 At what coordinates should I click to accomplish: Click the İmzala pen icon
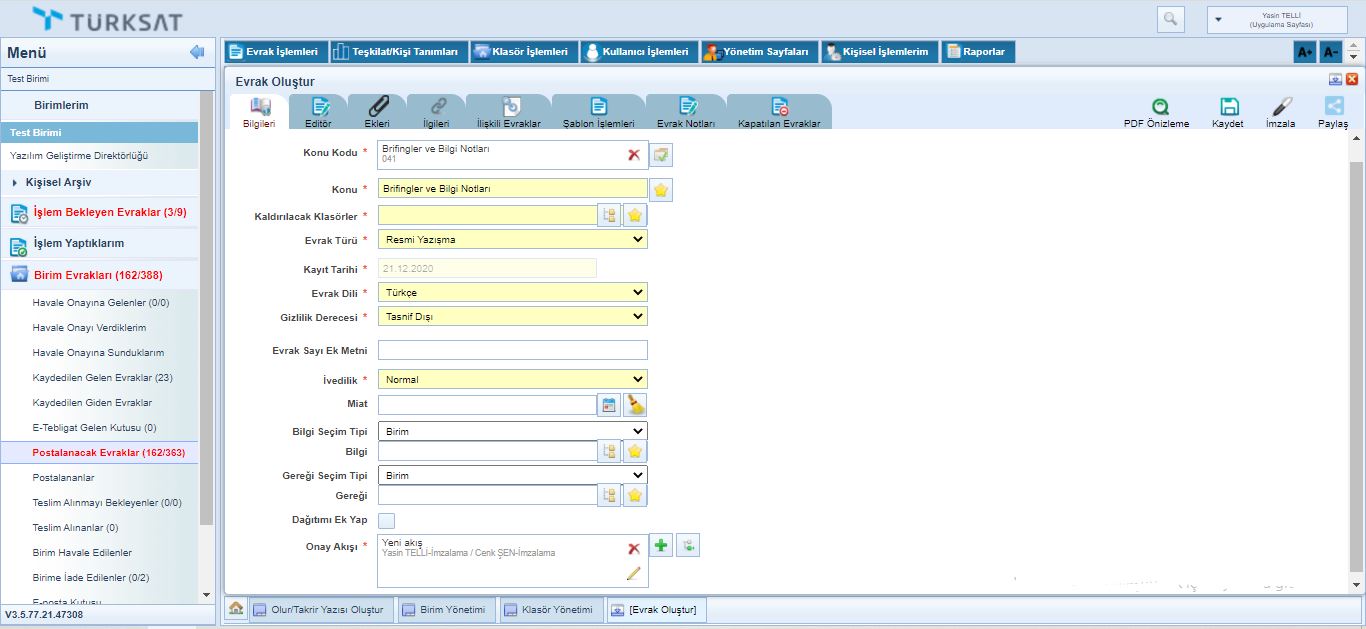(1281, 107)
